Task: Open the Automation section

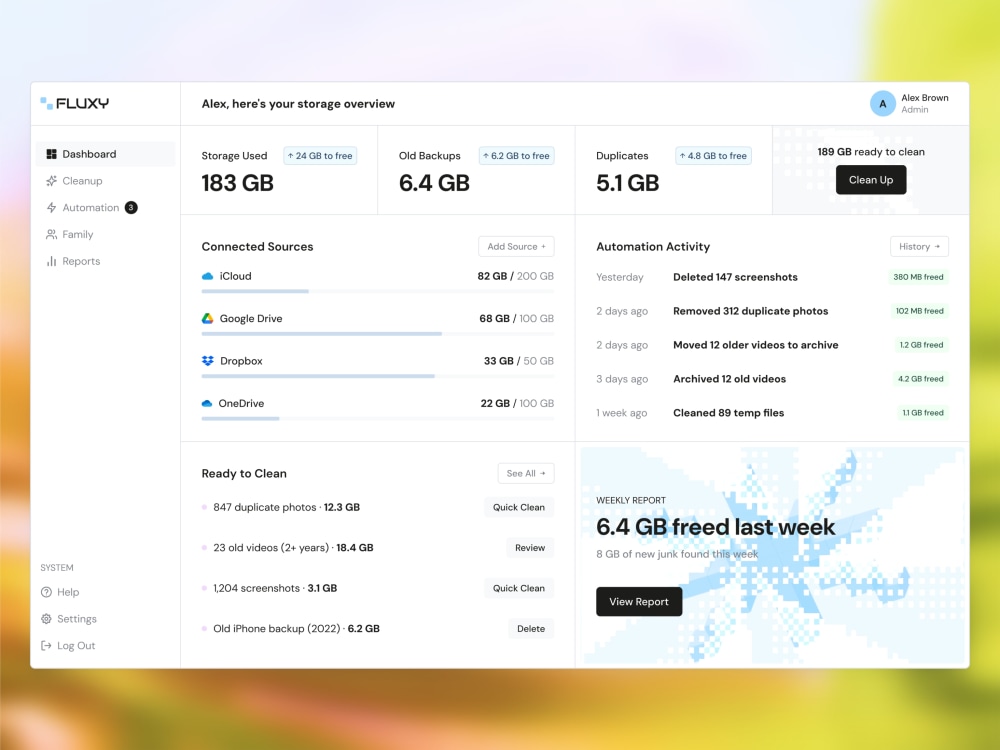Action: (x=105, y=207)
